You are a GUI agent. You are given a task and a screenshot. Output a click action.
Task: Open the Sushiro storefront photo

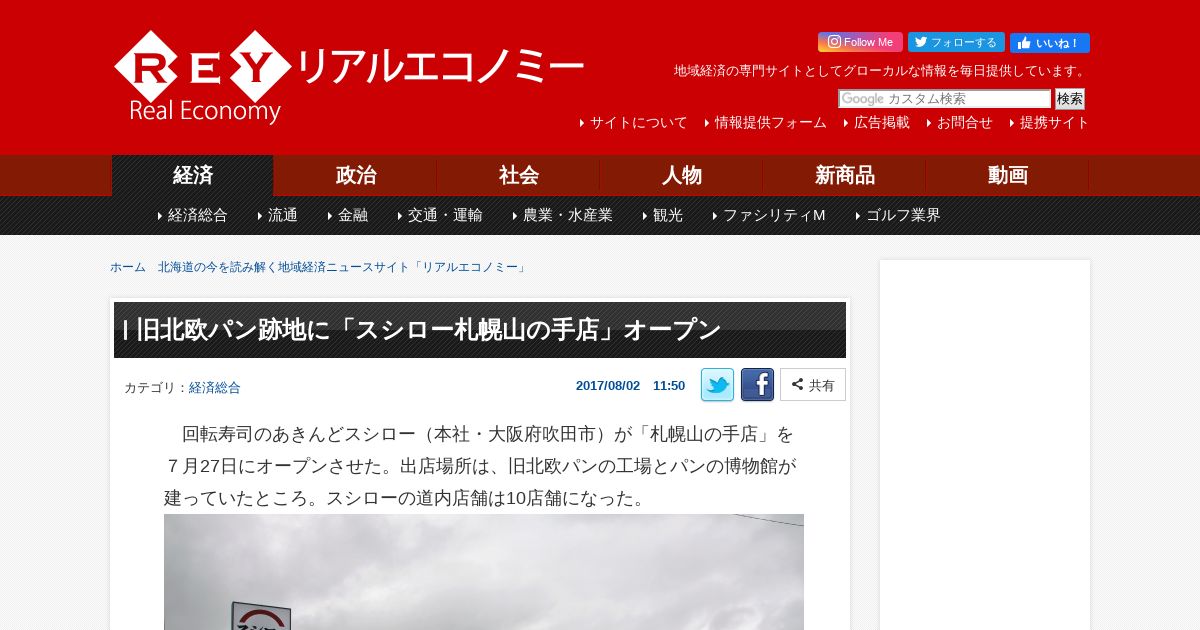pos(484,572)
